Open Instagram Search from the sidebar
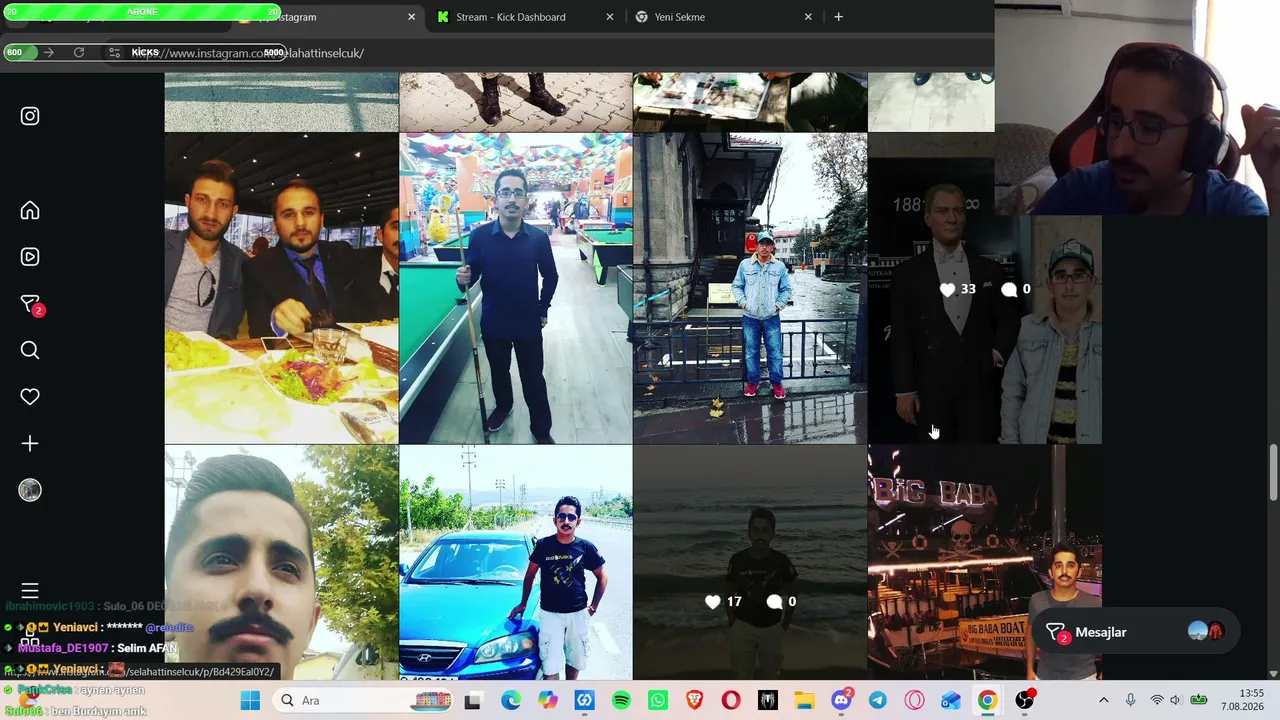This screenshot has width=1280, height=720. (30, 350)
